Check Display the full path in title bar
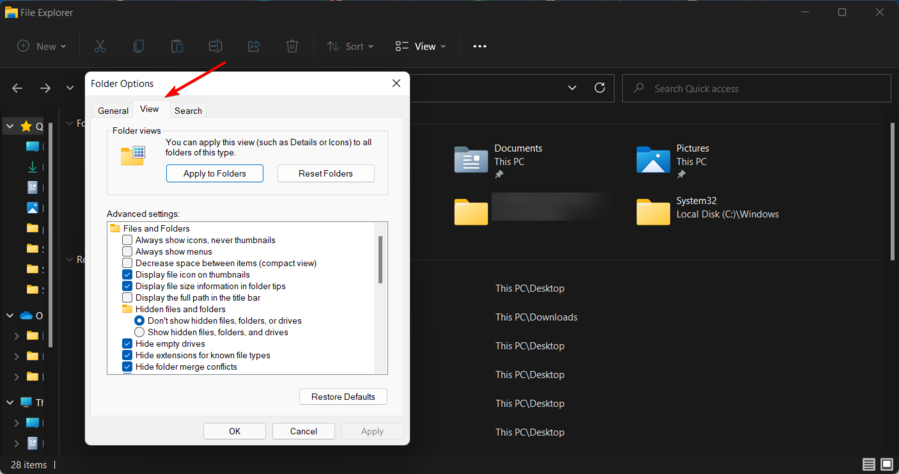This screenshot has width=899, height=474. coord(127,297)
